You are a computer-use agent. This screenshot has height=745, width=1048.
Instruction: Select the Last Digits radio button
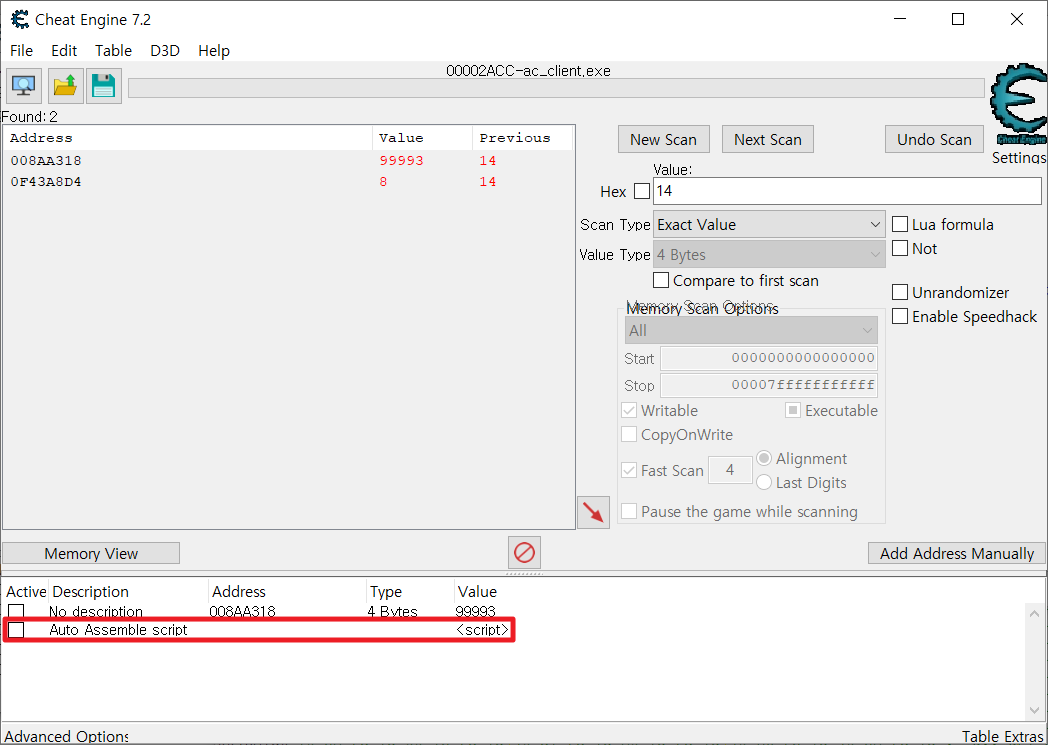[764, 482]
